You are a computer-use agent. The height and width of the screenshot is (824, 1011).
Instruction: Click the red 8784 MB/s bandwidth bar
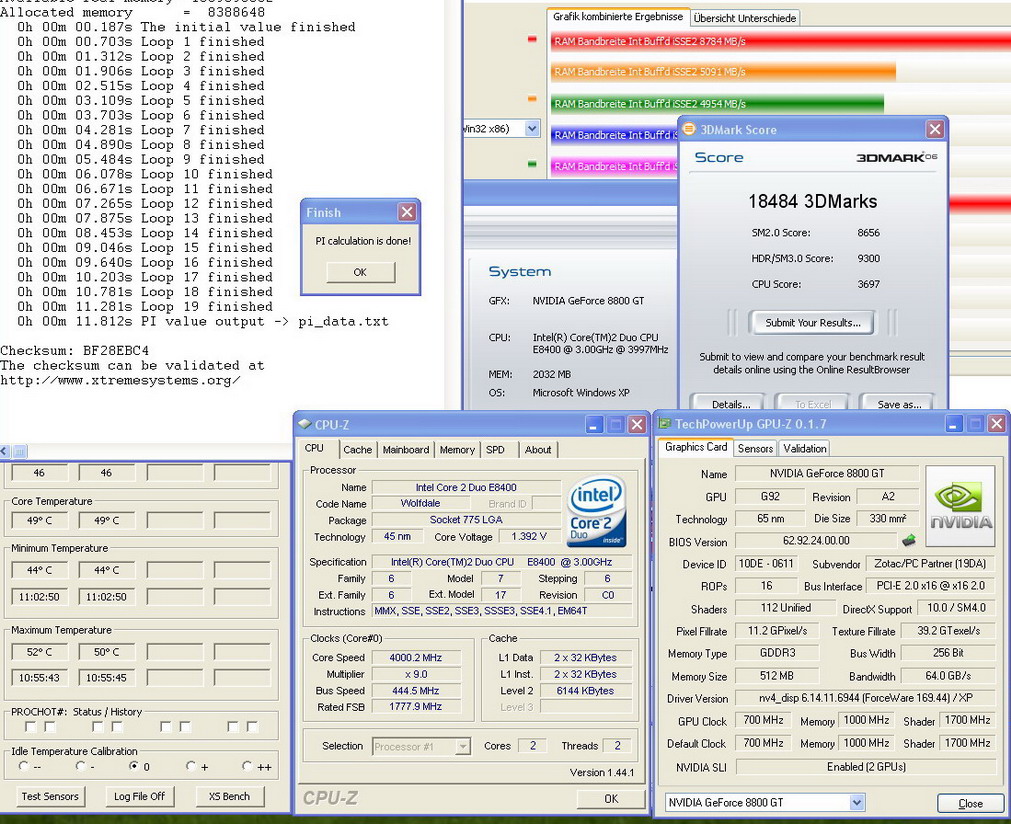pyautogui.click(x=780, y=41)
